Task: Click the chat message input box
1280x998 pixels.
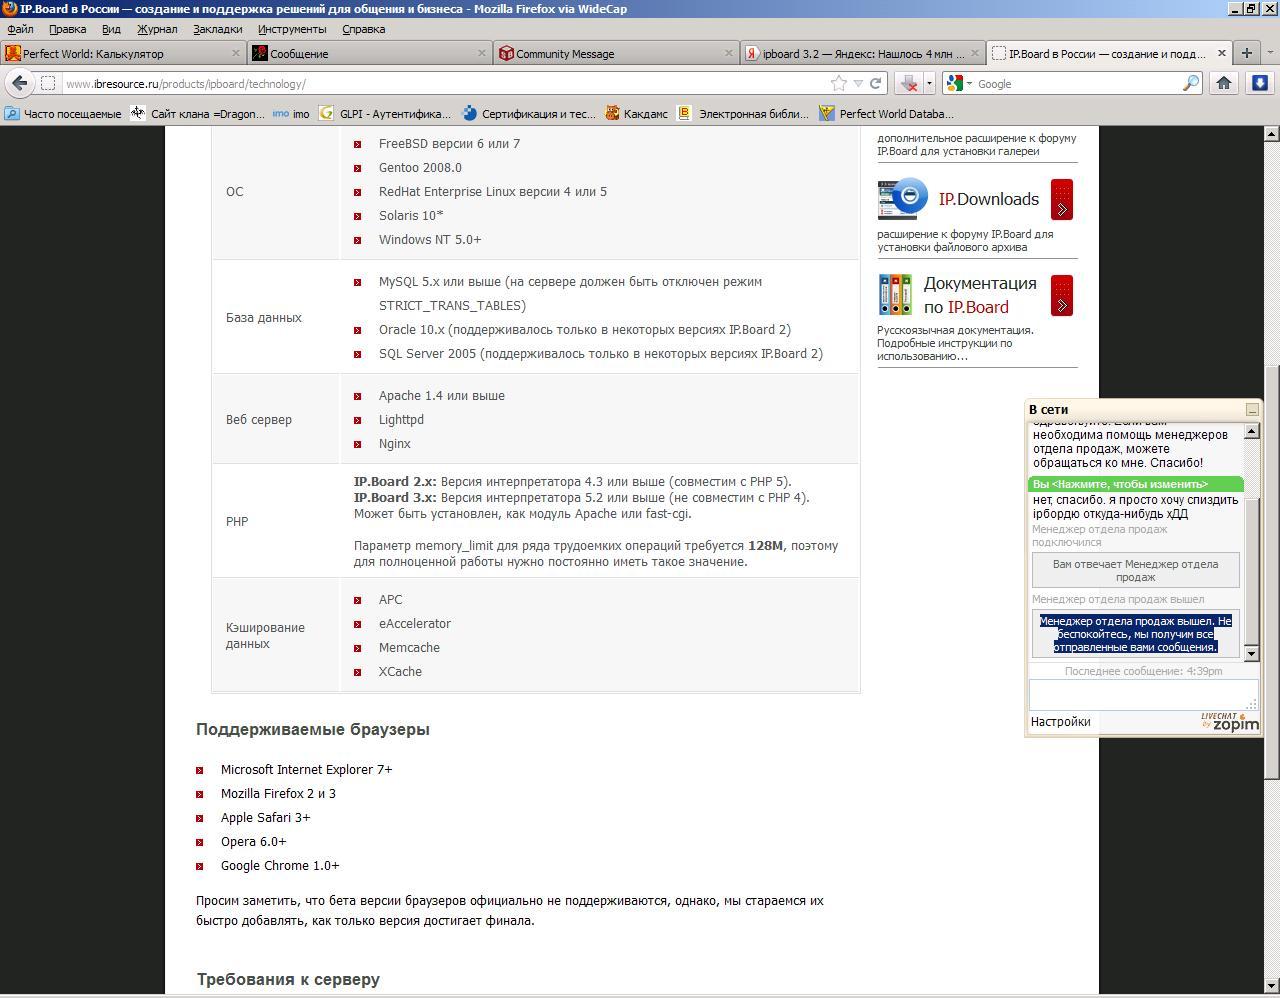Action: tap(1143, 695)
